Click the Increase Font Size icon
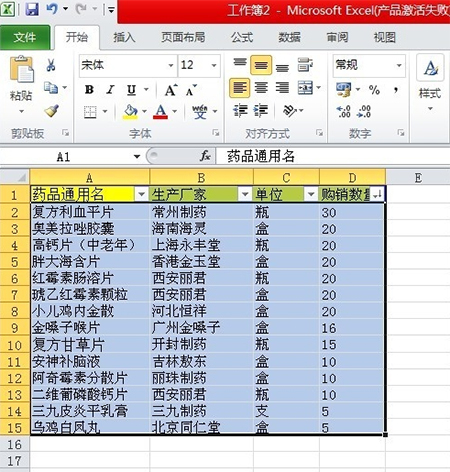 tap(171, 90)
